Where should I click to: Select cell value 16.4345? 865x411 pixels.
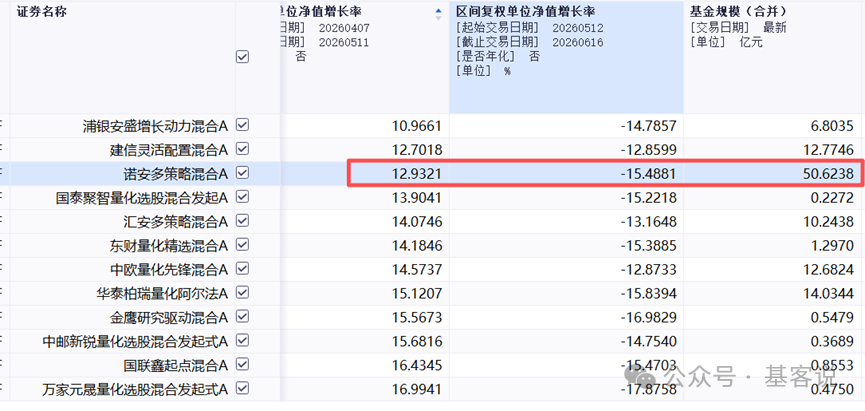[x=417, y=366]
